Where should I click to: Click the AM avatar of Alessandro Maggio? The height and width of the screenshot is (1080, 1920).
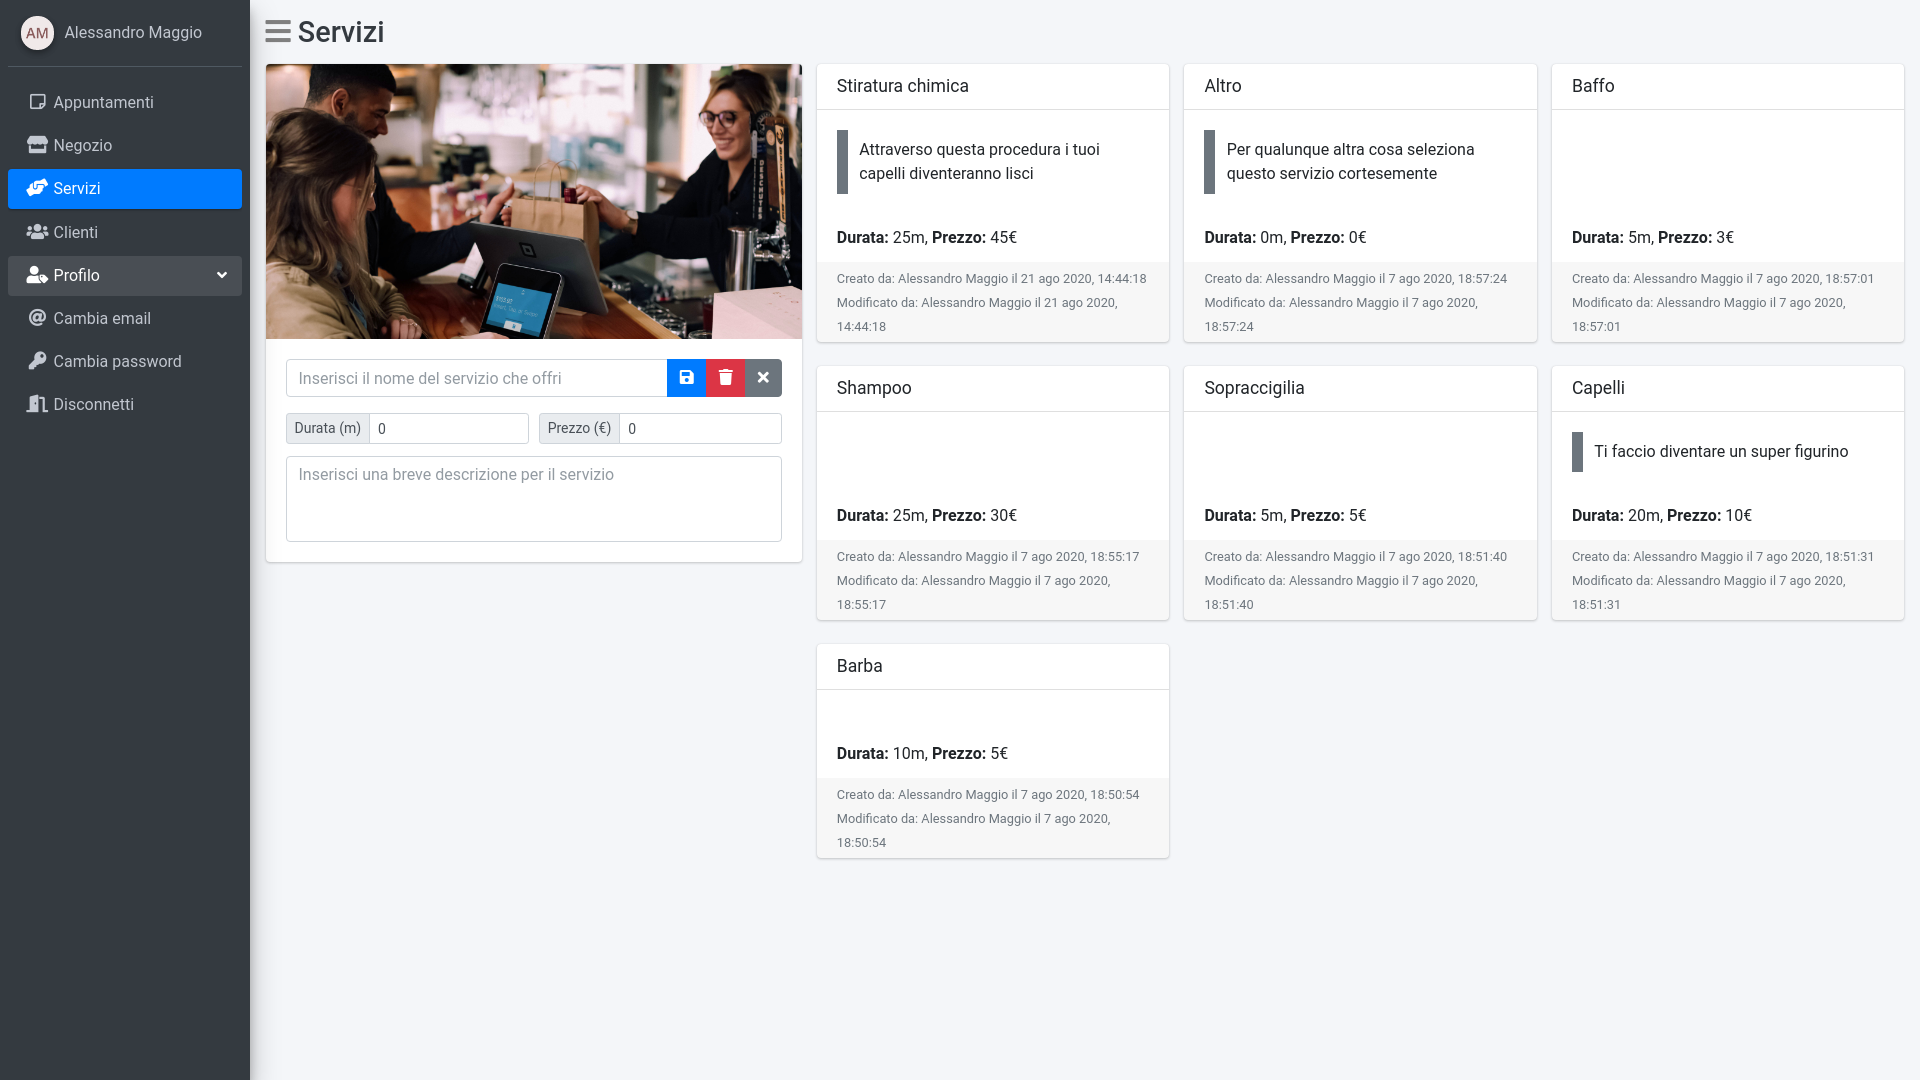pyautogui.click(x=37, y=33)
